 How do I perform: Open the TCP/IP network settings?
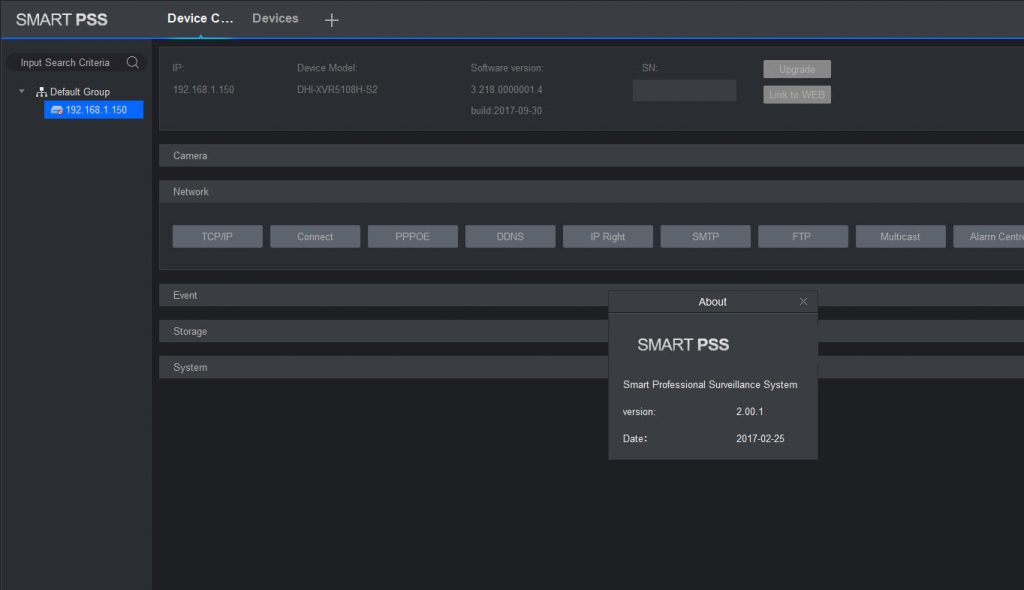click(217, 237)
